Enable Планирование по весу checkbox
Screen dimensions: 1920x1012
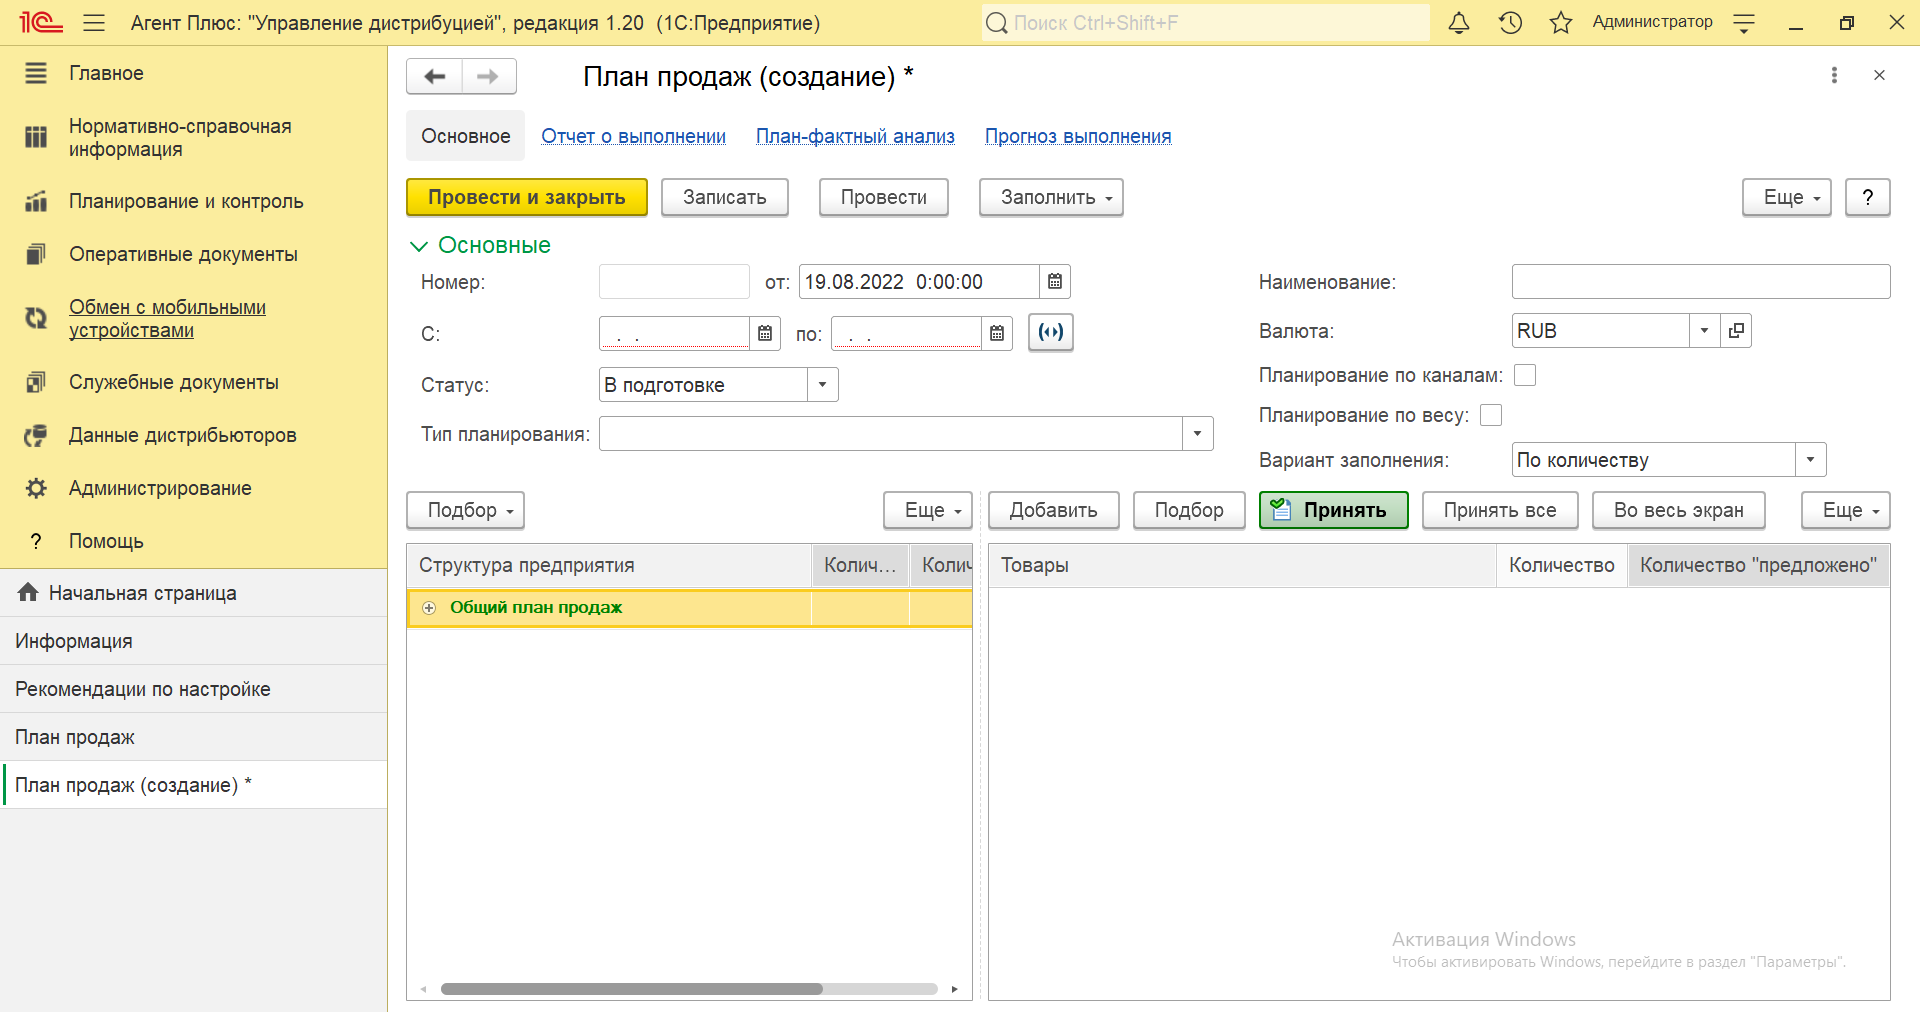point(1491,415)
